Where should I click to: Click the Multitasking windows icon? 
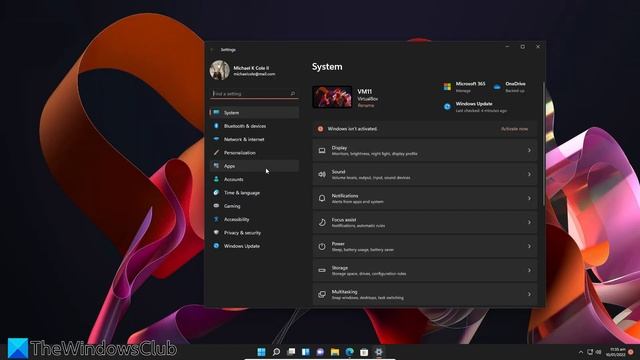(x=322, y=294)
